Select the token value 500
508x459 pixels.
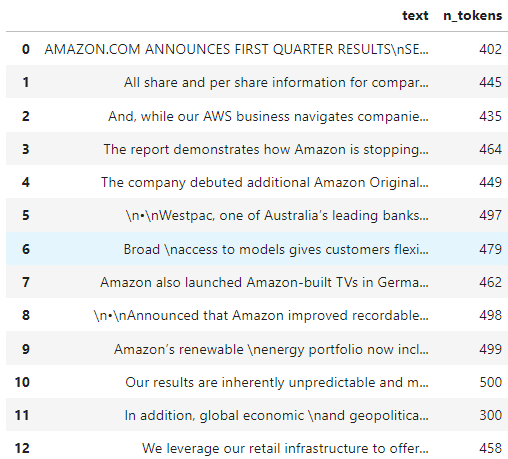coord(490,382)
